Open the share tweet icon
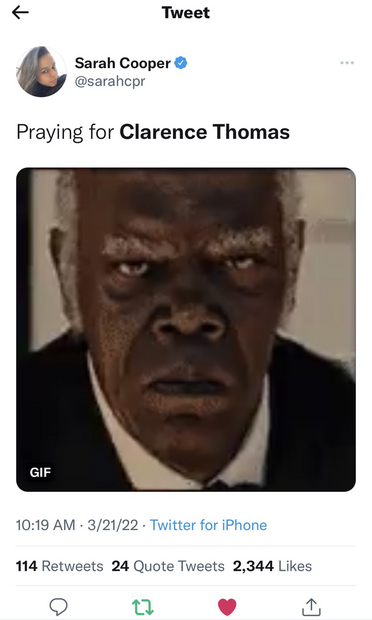This screenshot has width=372, height=620. (x=311, y=607)
